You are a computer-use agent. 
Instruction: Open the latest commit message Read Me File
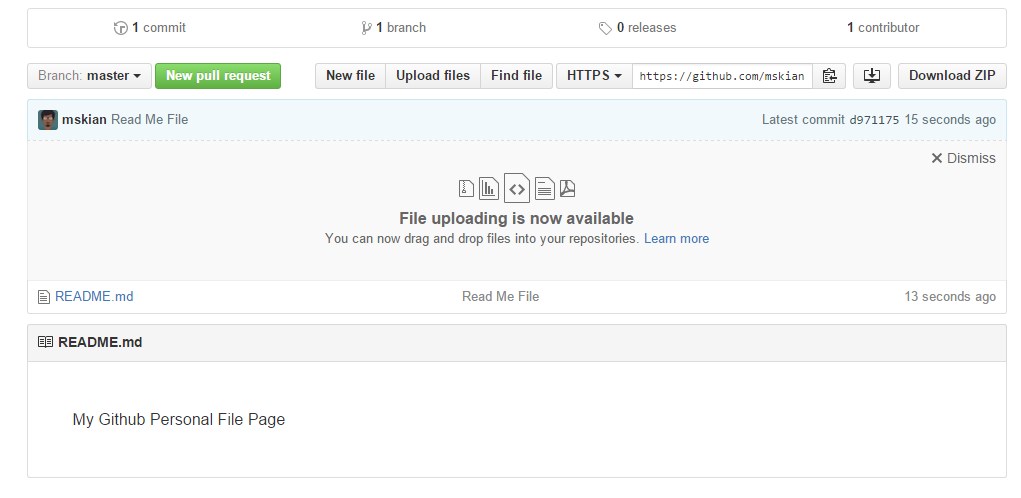pyautogui.click(x=150, y=120)
